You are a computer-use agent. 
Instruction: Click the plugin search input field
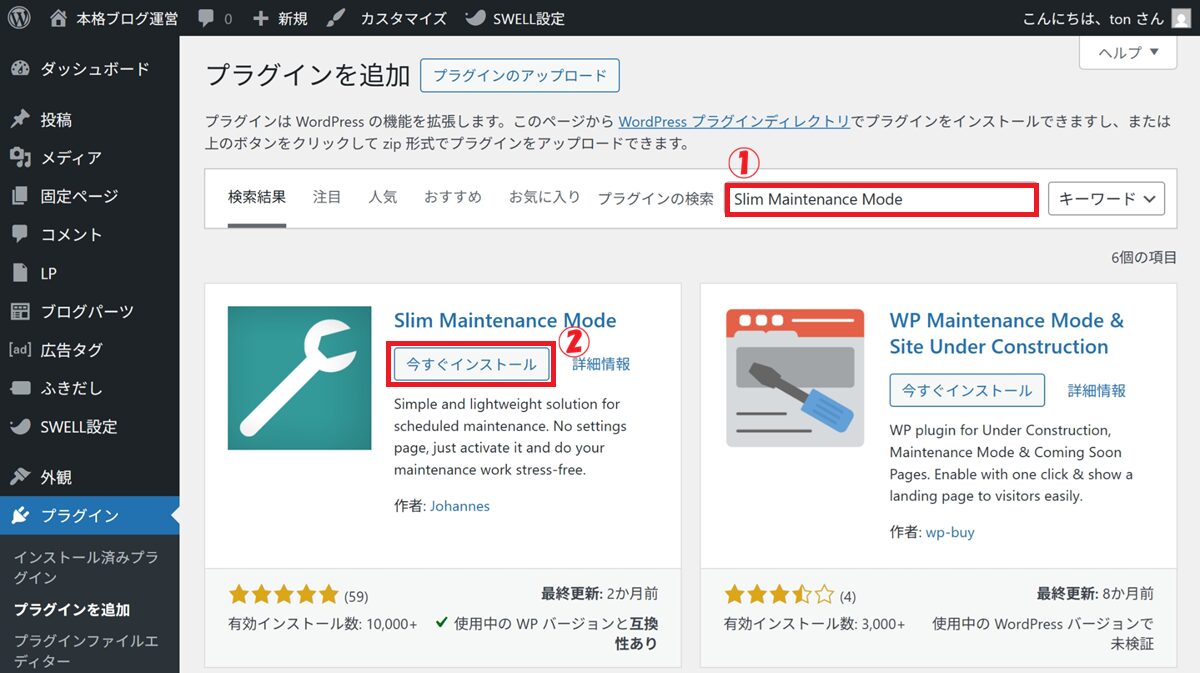point(881,199)
